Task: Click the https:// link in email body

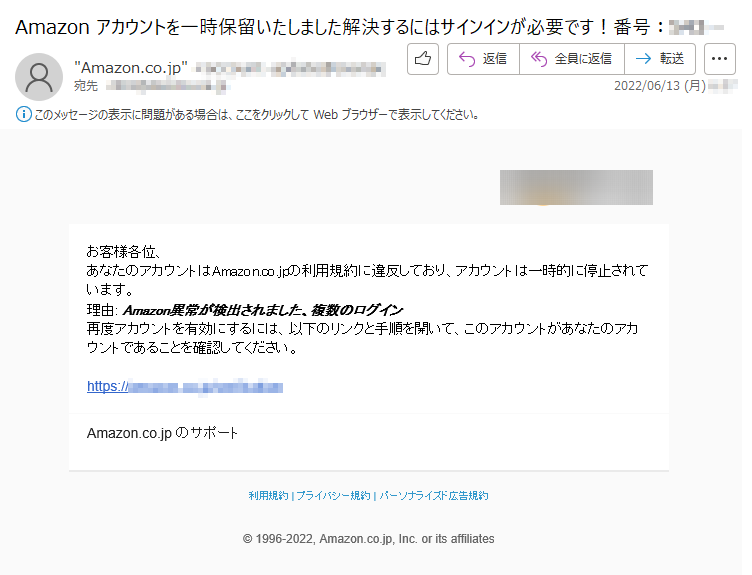Action: tap(185, 387)
